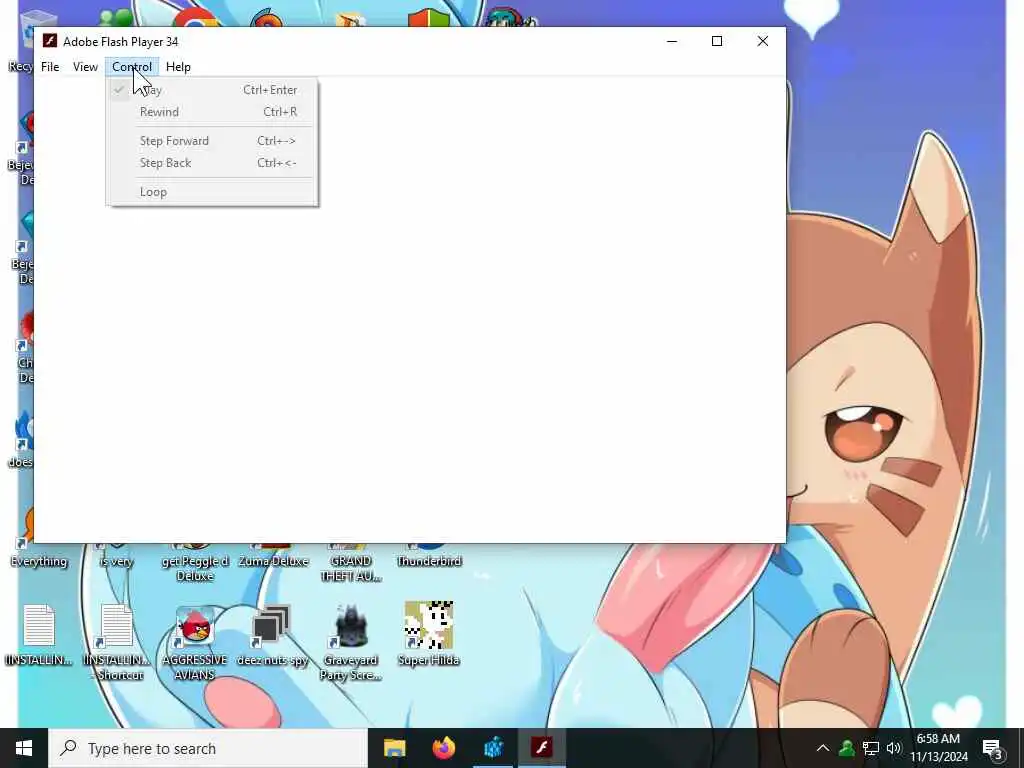Select the Super Hilda desktop icon
Screen dimensions: 1024x768
428,633
